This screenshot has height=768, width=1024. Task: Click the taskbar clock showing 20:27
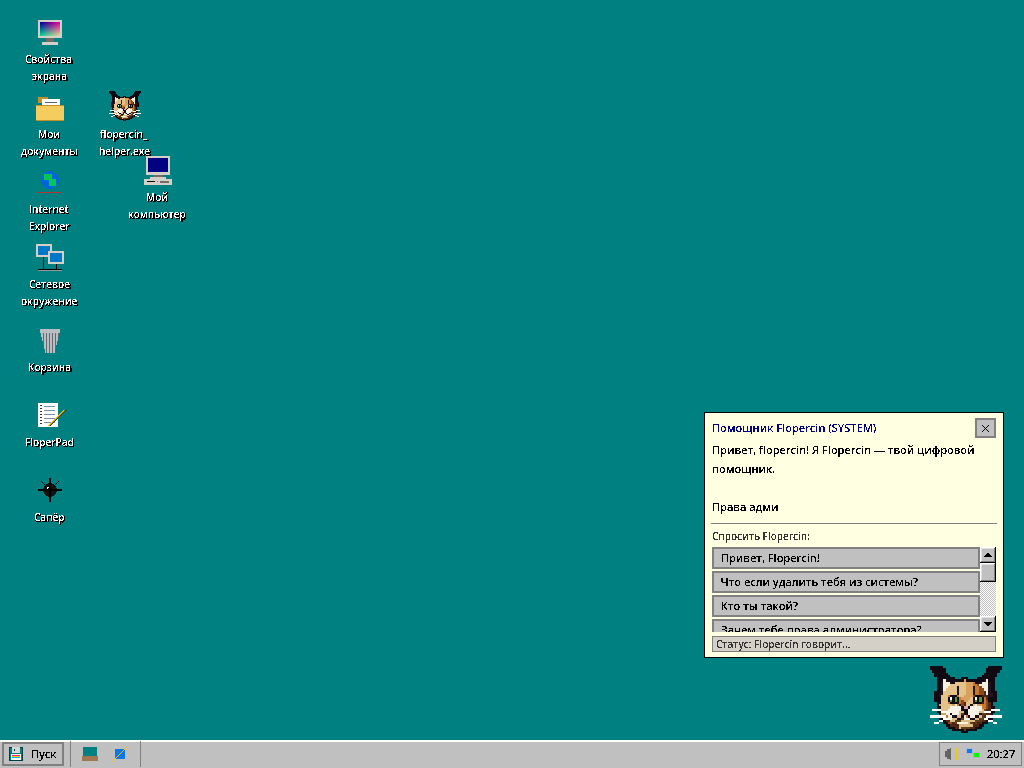[1001, 754]
